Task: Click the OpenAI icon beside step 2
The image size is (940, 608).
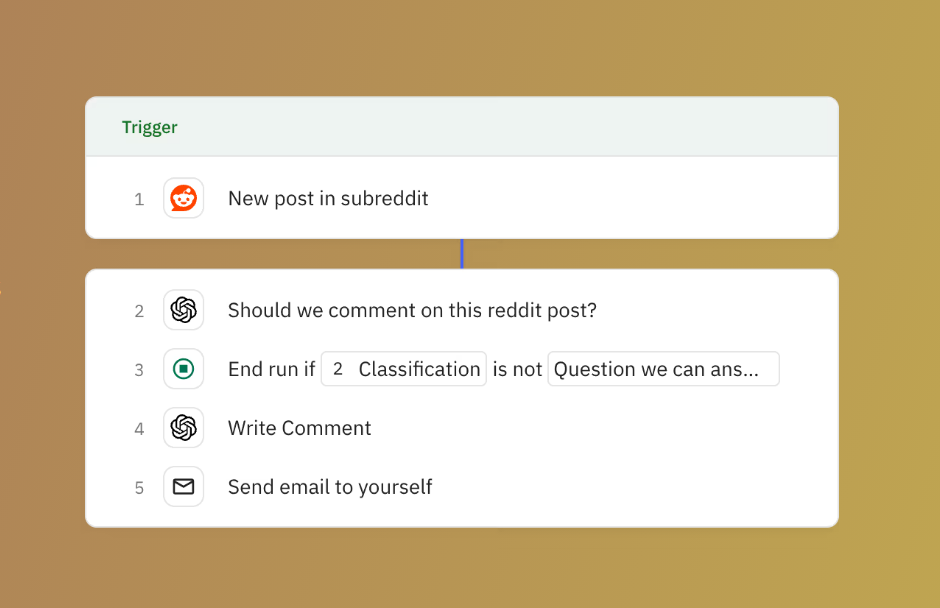Action: (x=184, y=310)
